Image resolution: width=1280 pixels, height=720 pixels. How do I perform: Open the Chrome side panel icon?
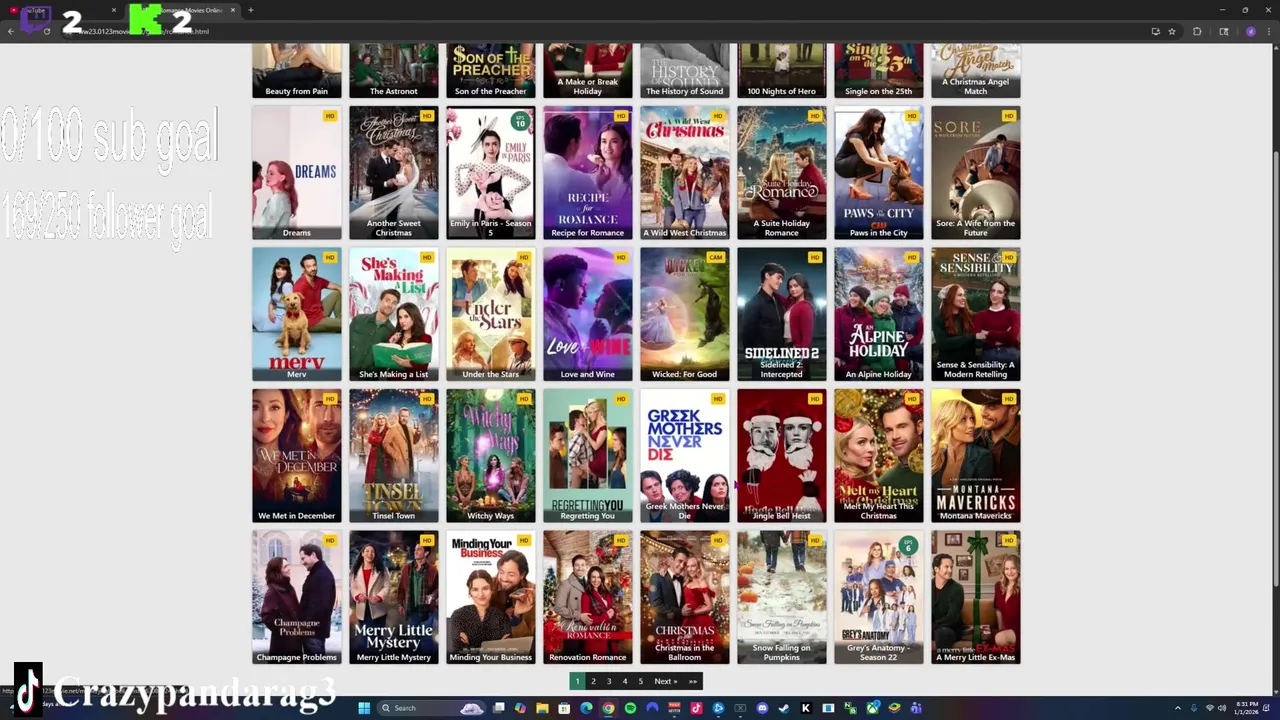click(x=1223, y=31)
